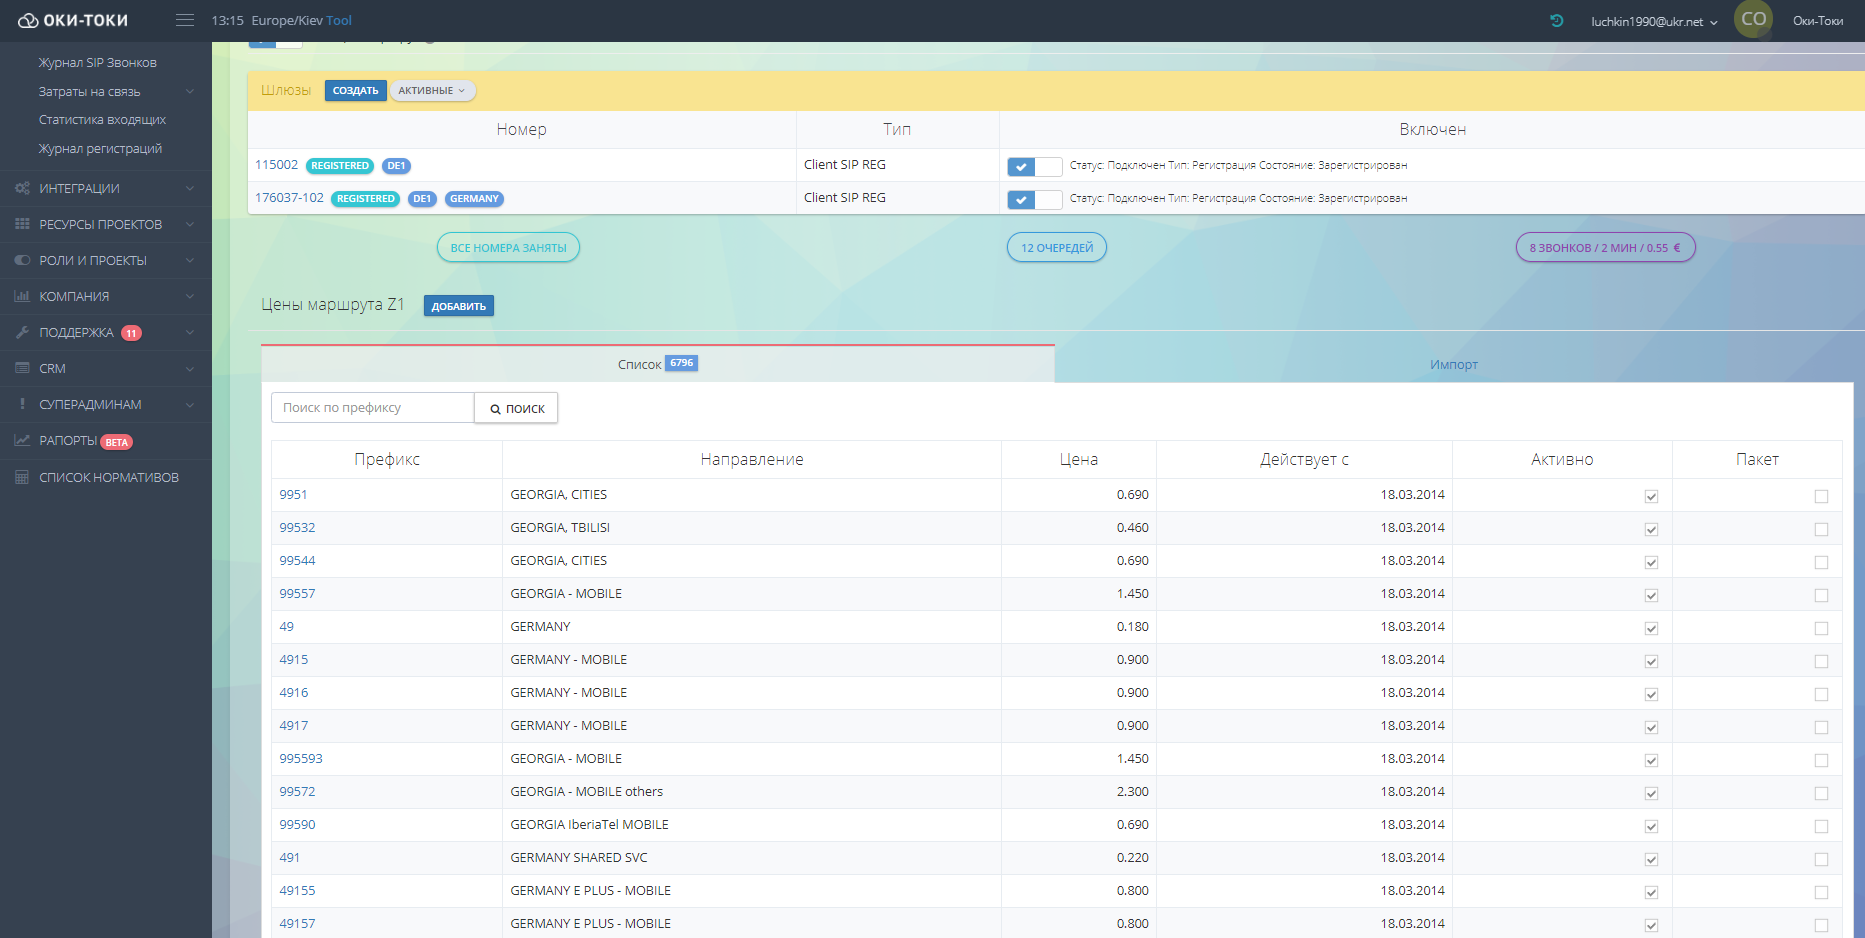Click the Company bar chart icon
Image resolution: width=1865 pixels, height=938 pixels.
point(22,296)
